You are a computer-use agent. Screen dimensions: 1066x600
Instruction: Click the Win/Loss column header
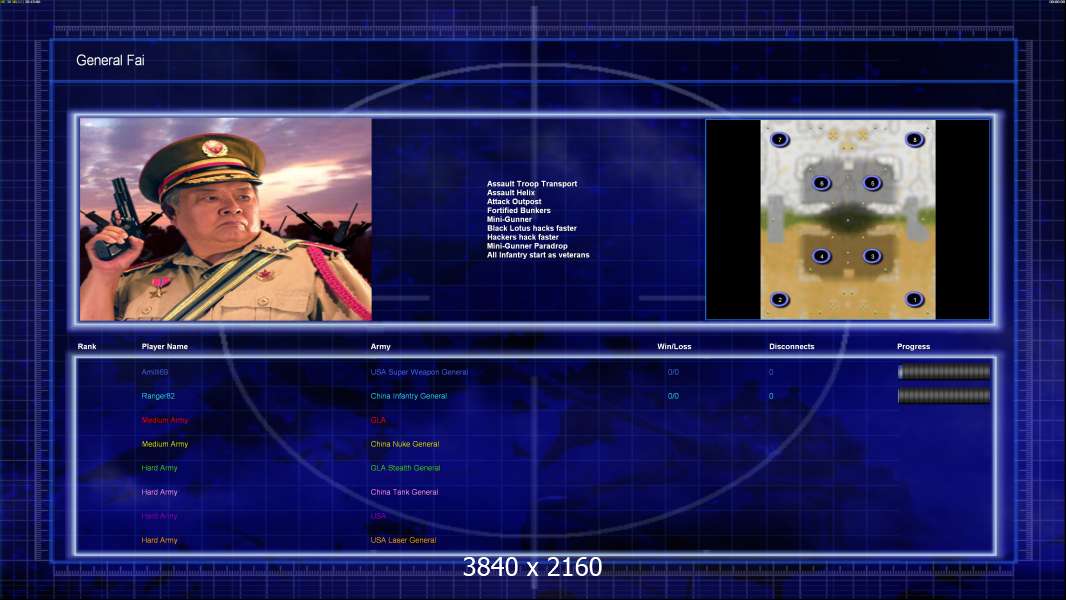point(674,347)
